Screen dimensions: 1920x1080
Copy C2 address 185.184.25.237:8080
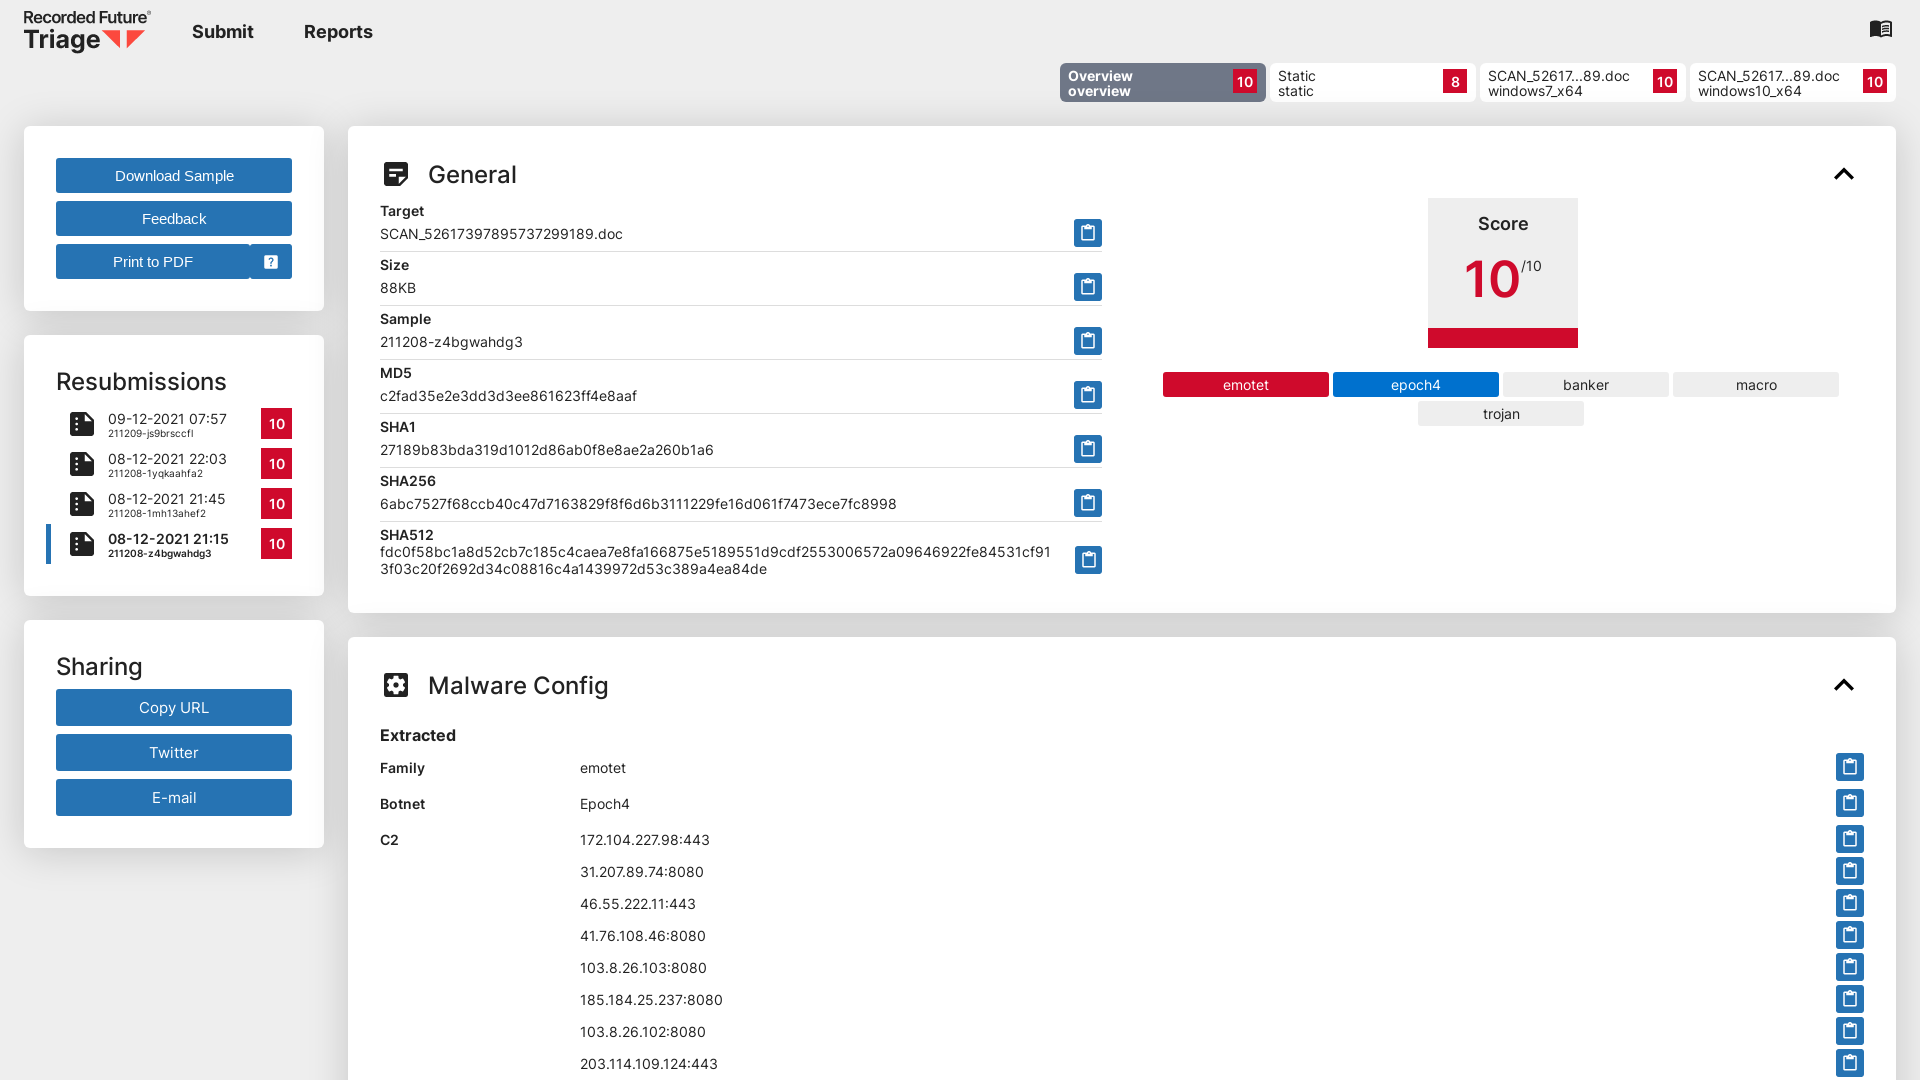[x=1850, y=999]
